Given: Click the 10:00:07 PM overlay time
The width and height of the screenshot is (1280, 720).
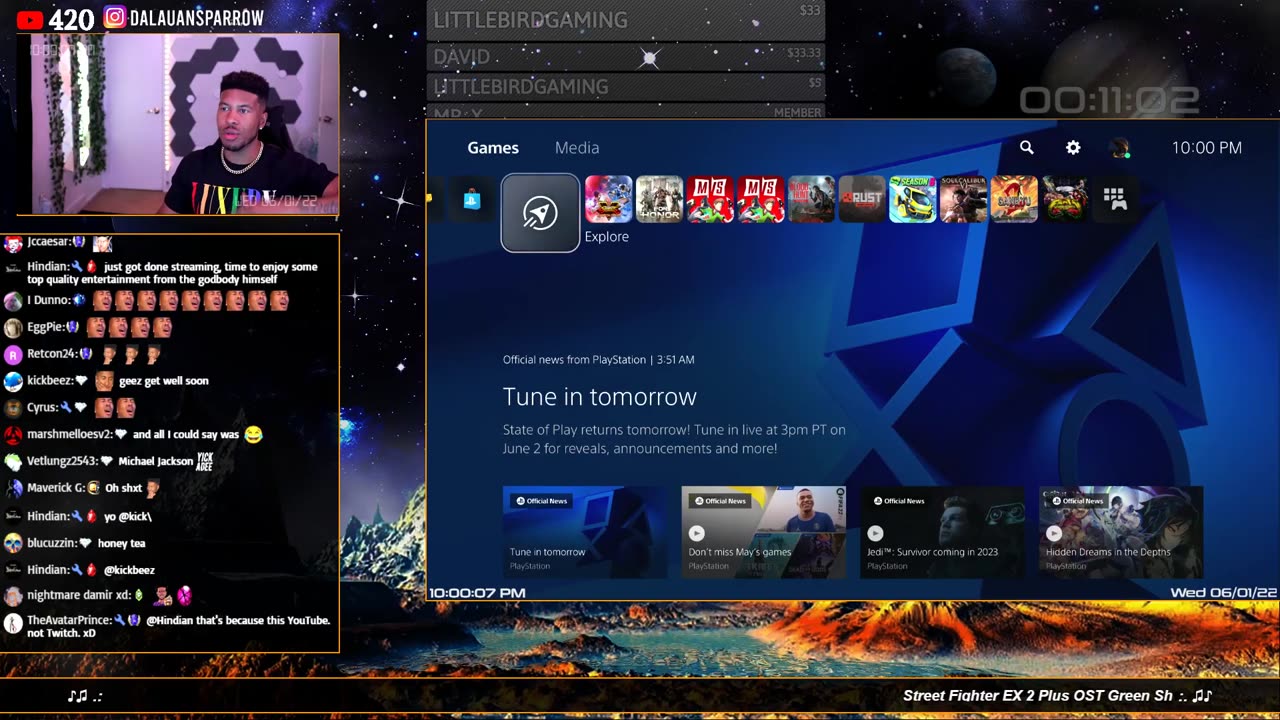Looking at the screenshot, I should click(x=477, y=593).
